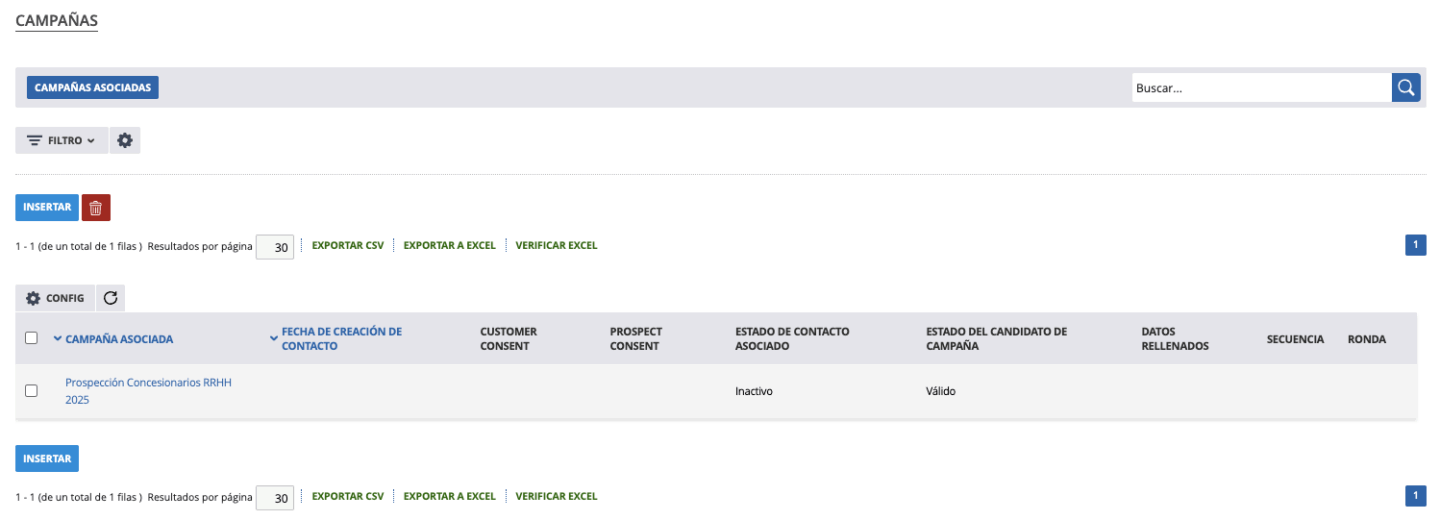1440x520 pixels.
Task: Click the red trash delete icon
Action: click(96, 207)
